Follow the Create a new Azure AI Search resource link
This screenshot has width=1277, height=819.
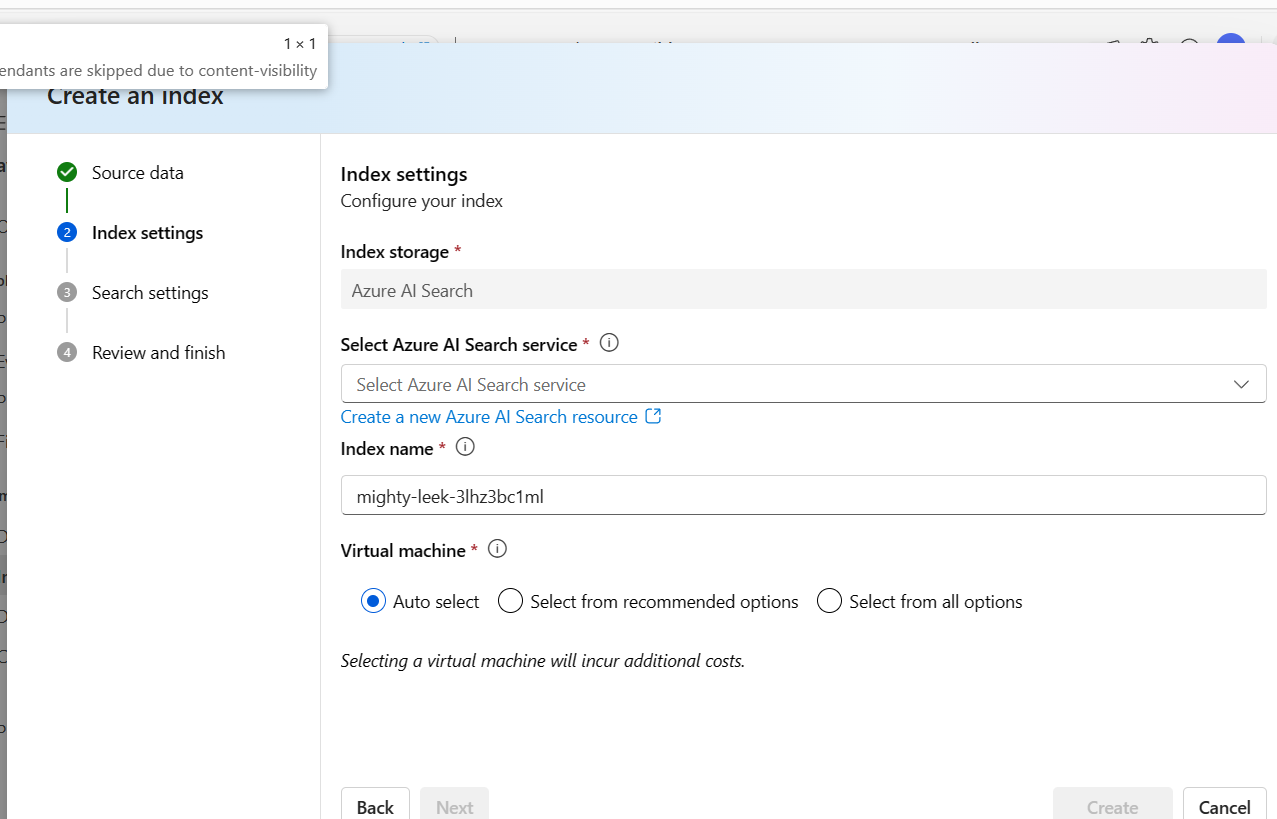tap(489, 416)
